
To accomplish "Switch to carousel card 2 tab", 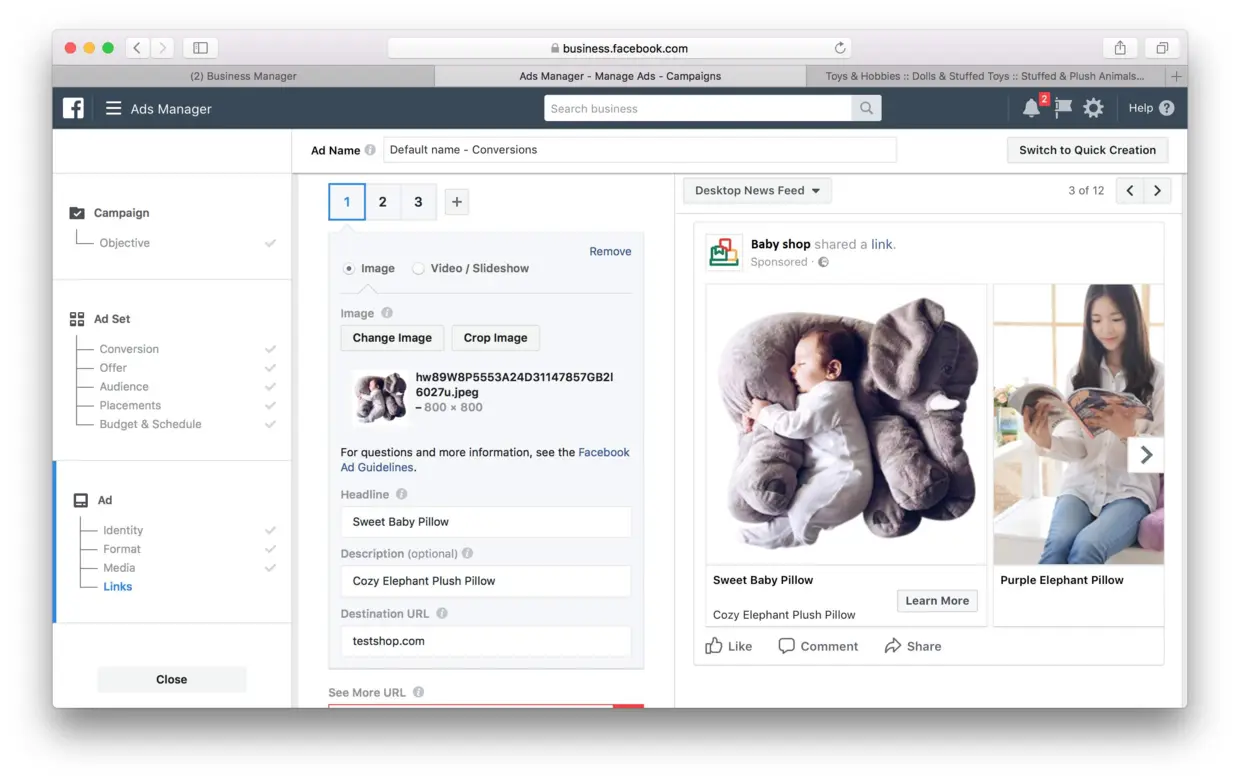I will [383, 202].
